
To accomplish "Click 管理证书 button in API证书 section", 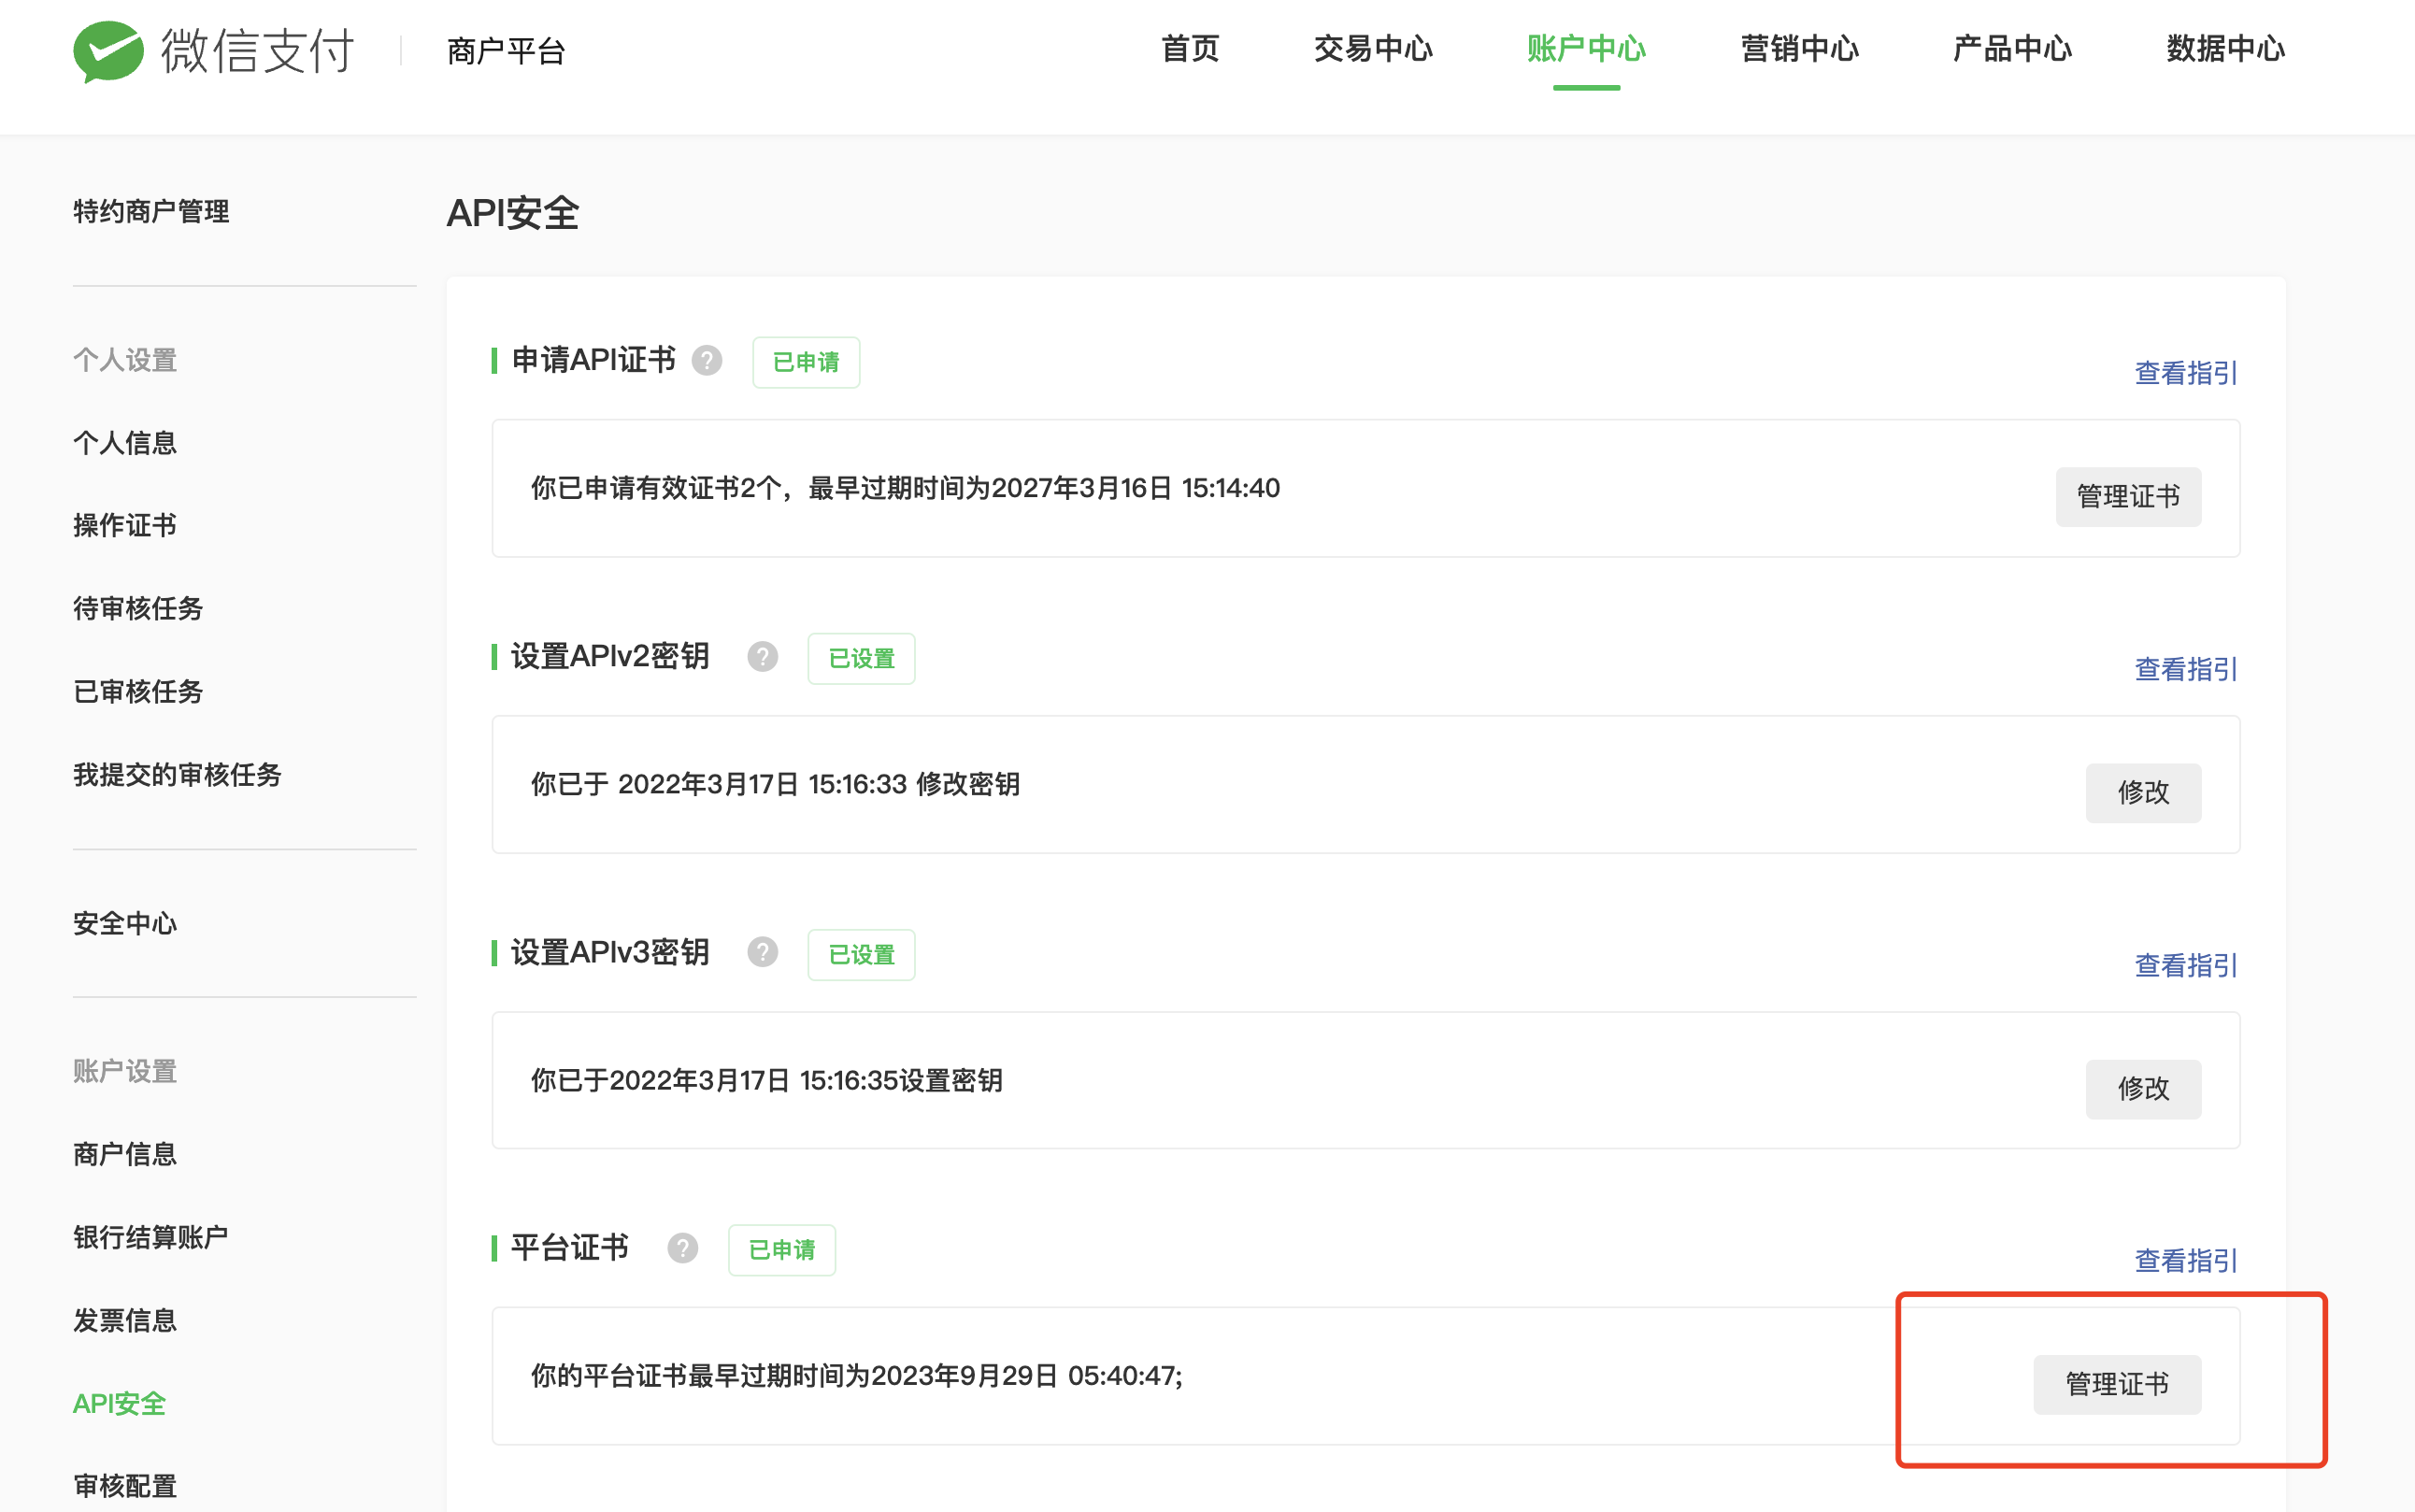I will tap(2127, 496).
